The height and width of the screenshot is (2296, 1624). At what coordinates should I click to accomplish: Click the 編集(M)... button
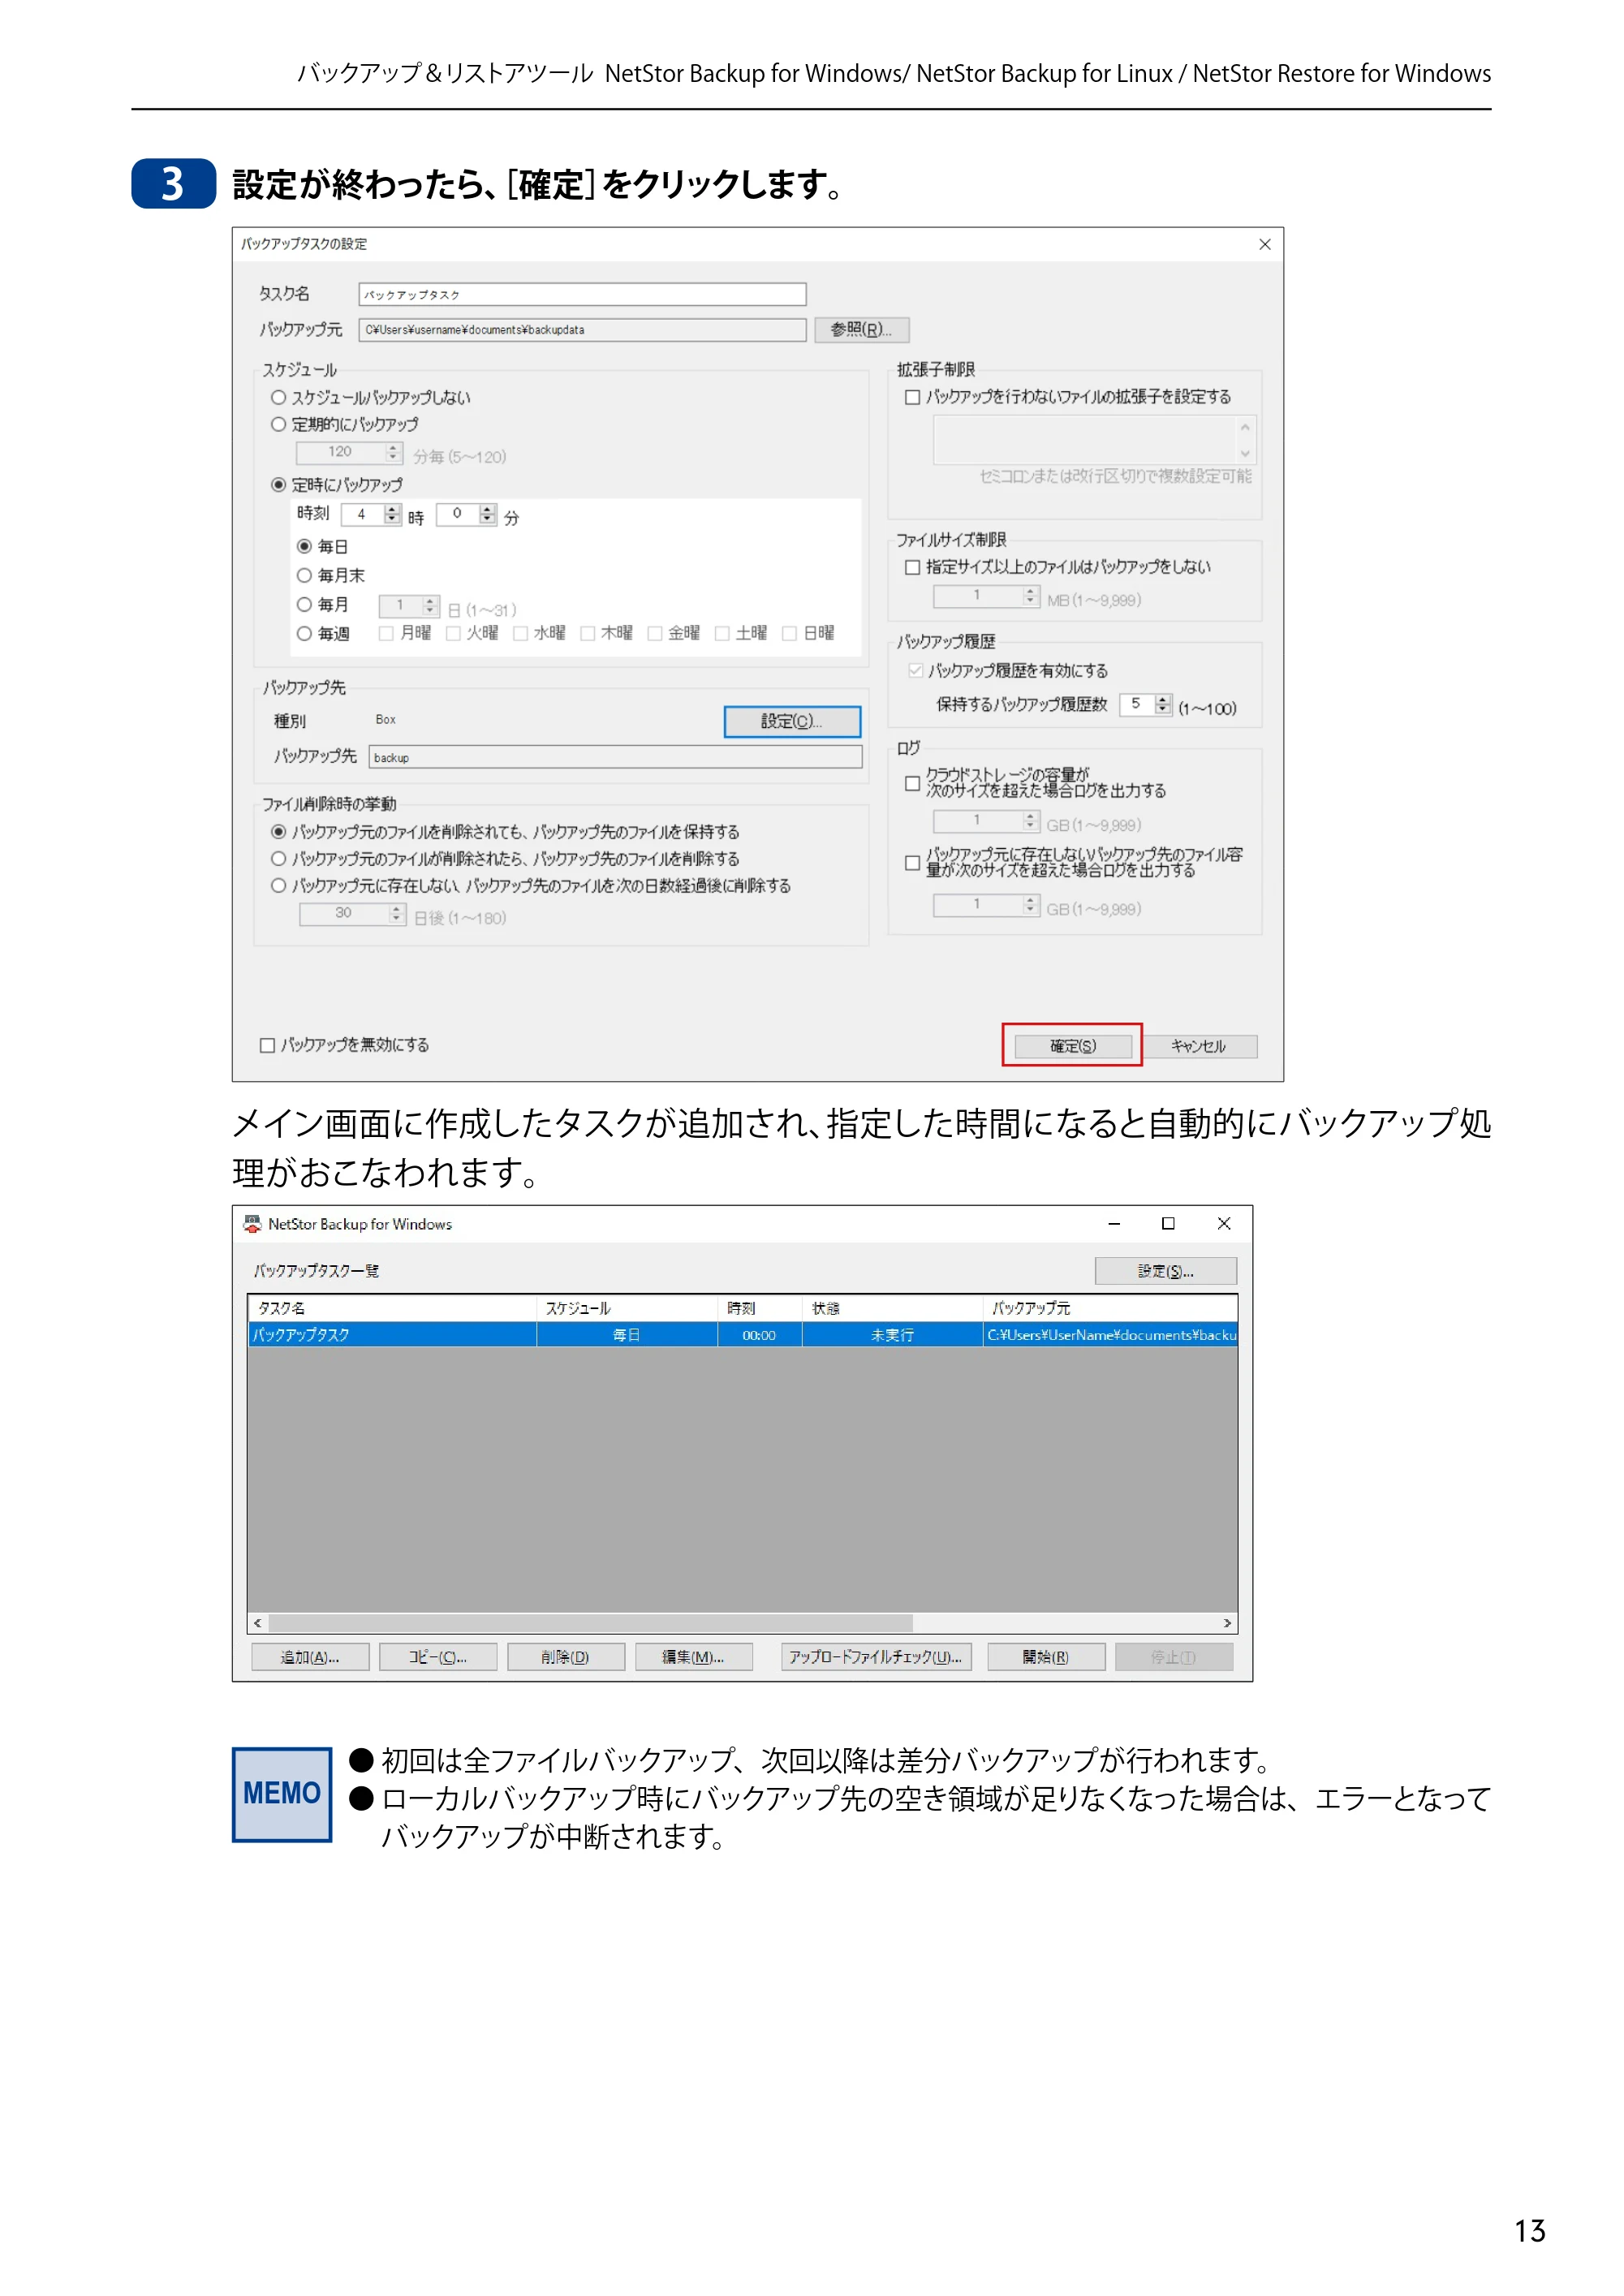pos(694,1657)
